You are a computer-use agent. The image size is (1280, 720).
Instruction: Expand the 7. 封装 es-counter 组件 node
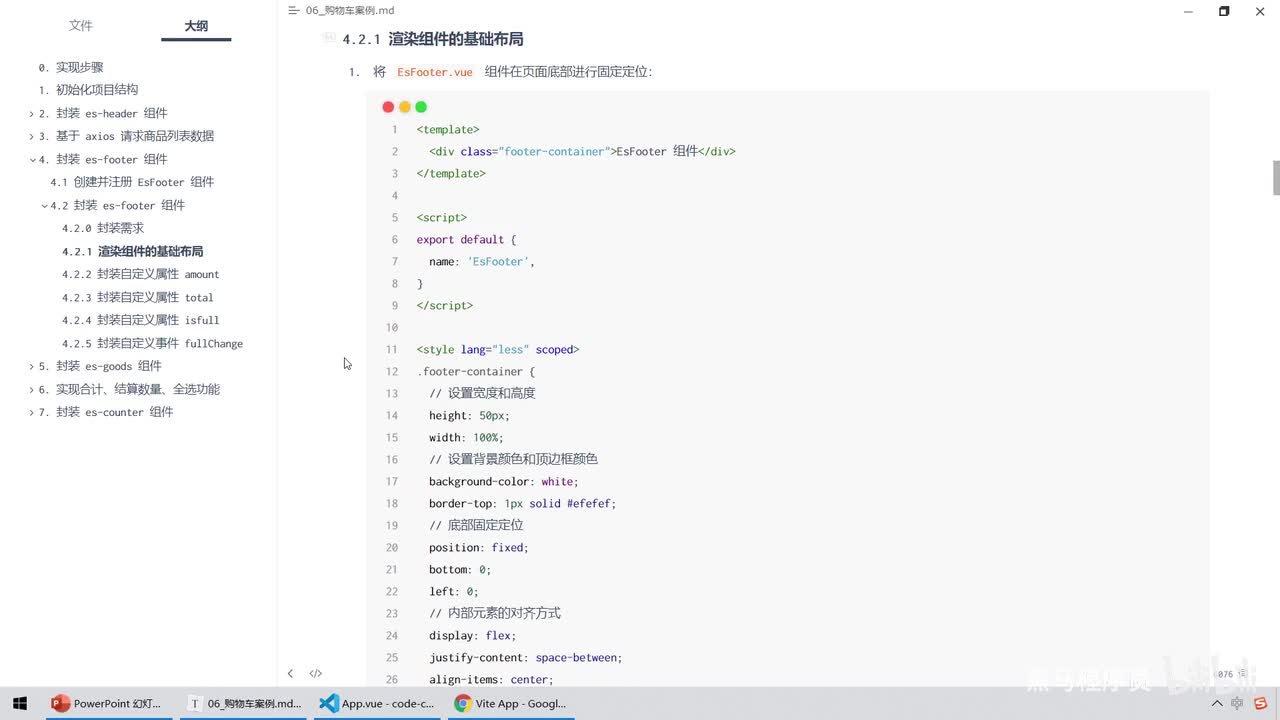[31, 413]
